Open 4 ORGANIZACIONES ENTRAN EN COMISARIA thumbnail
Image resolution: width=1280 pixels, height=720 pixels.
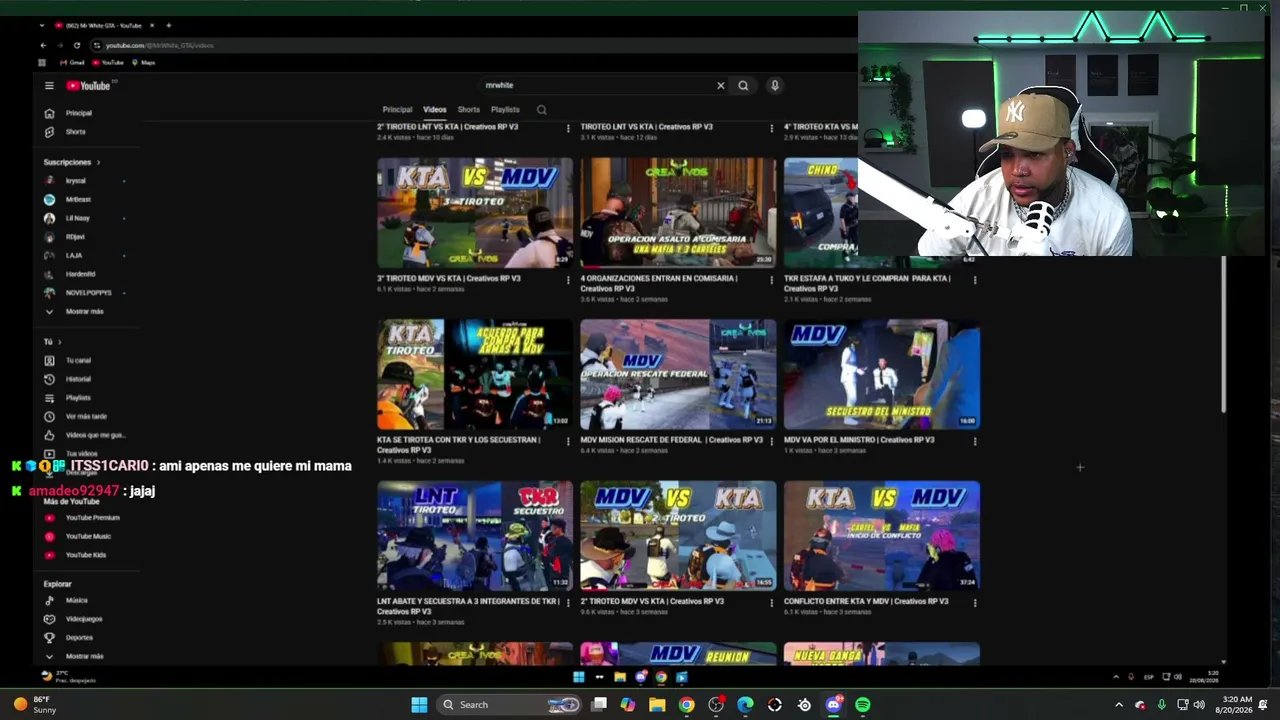[x=678, y=213]
